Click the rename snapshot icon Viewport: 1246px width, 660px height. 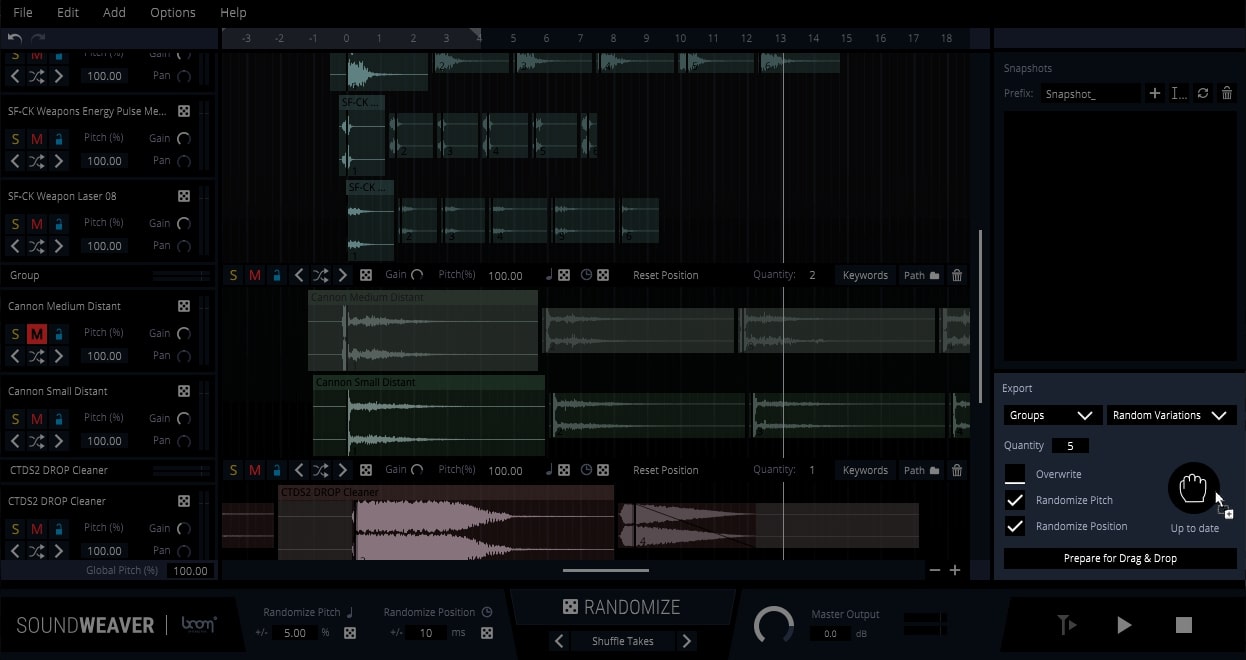pos(1179,93)
